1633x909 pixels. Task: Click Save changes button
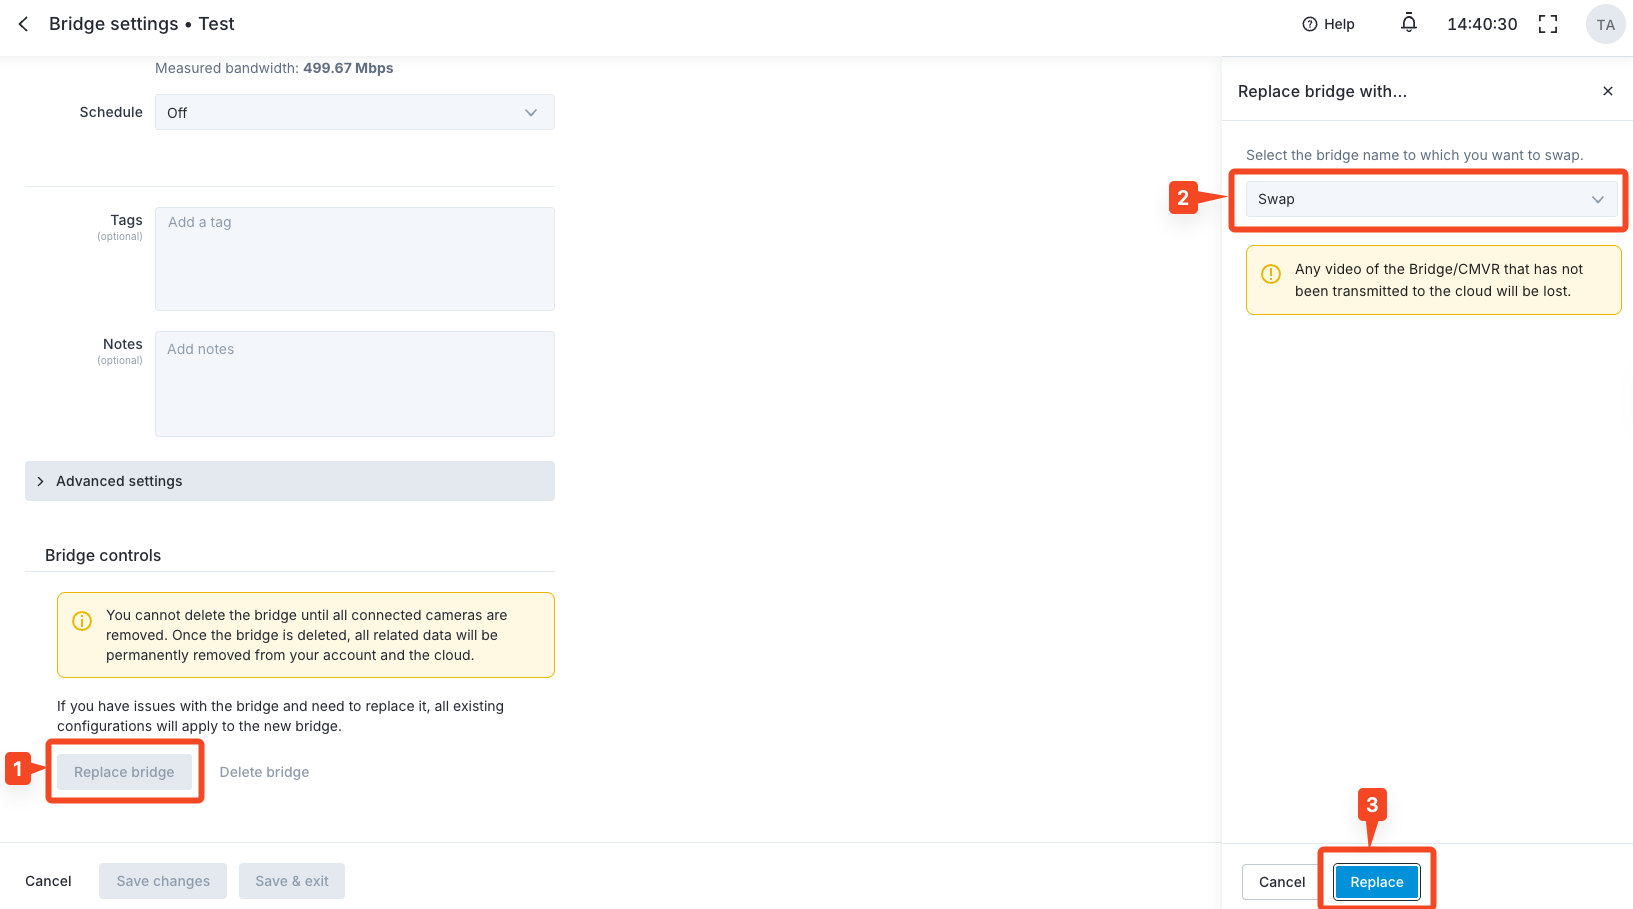163,881
